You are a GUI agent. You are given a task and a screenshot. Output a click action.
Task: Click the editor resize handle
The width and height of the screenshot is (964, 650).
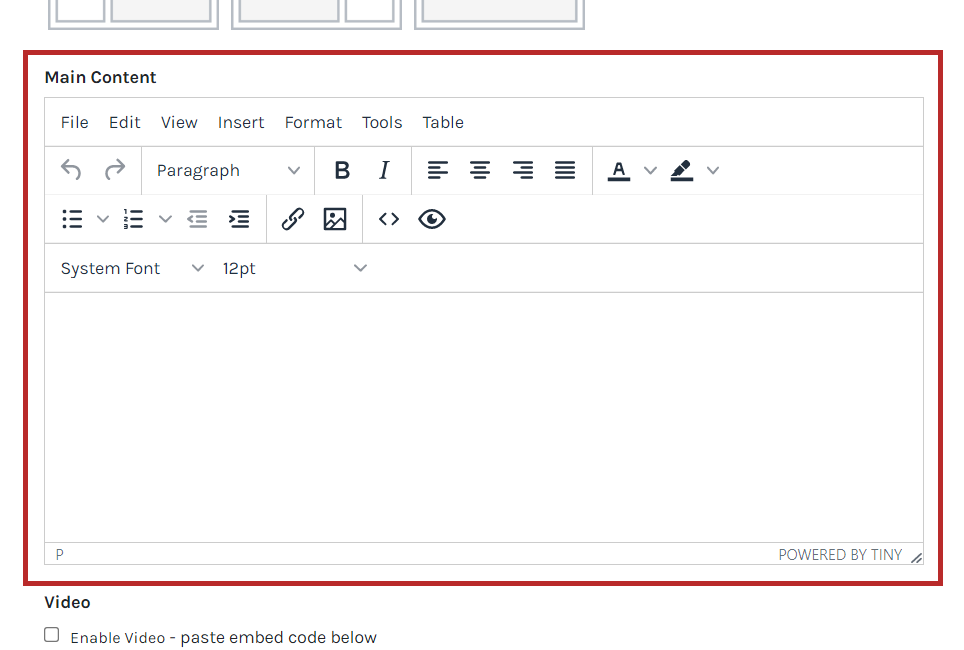click(916, 557)
